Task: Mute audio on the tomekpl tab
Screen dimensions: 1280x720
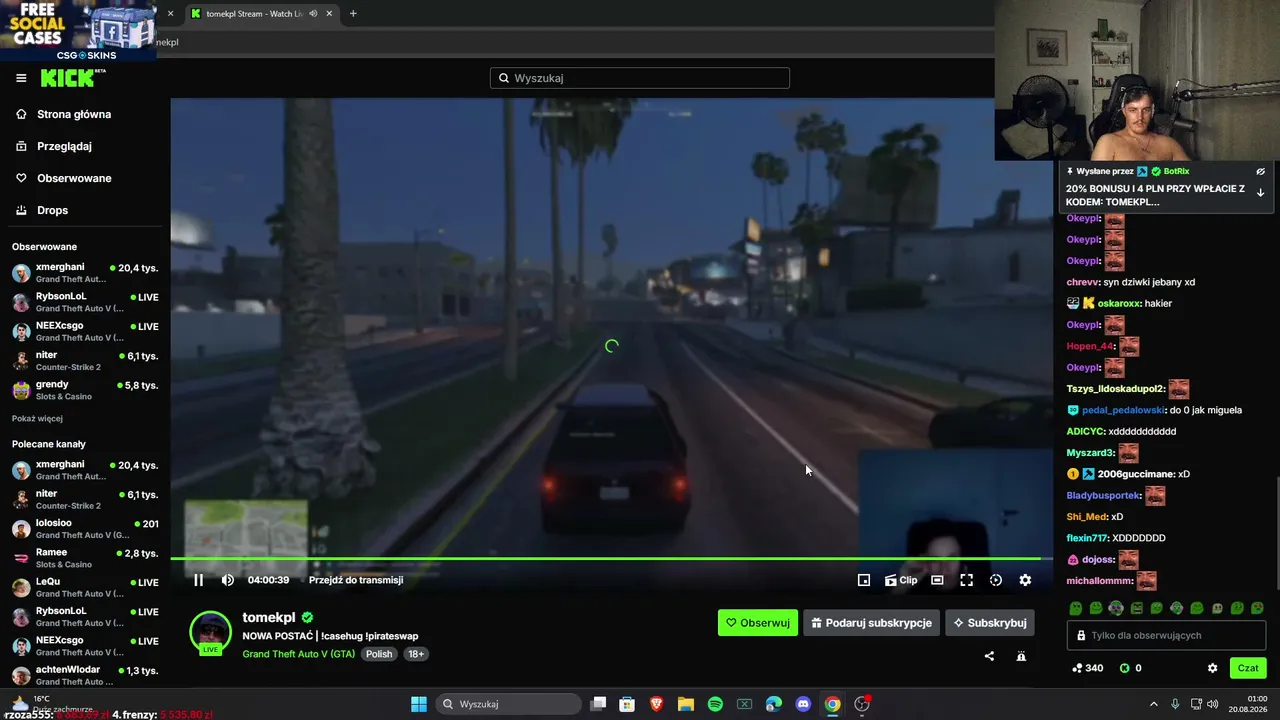Action: click(x=313, y=14)
